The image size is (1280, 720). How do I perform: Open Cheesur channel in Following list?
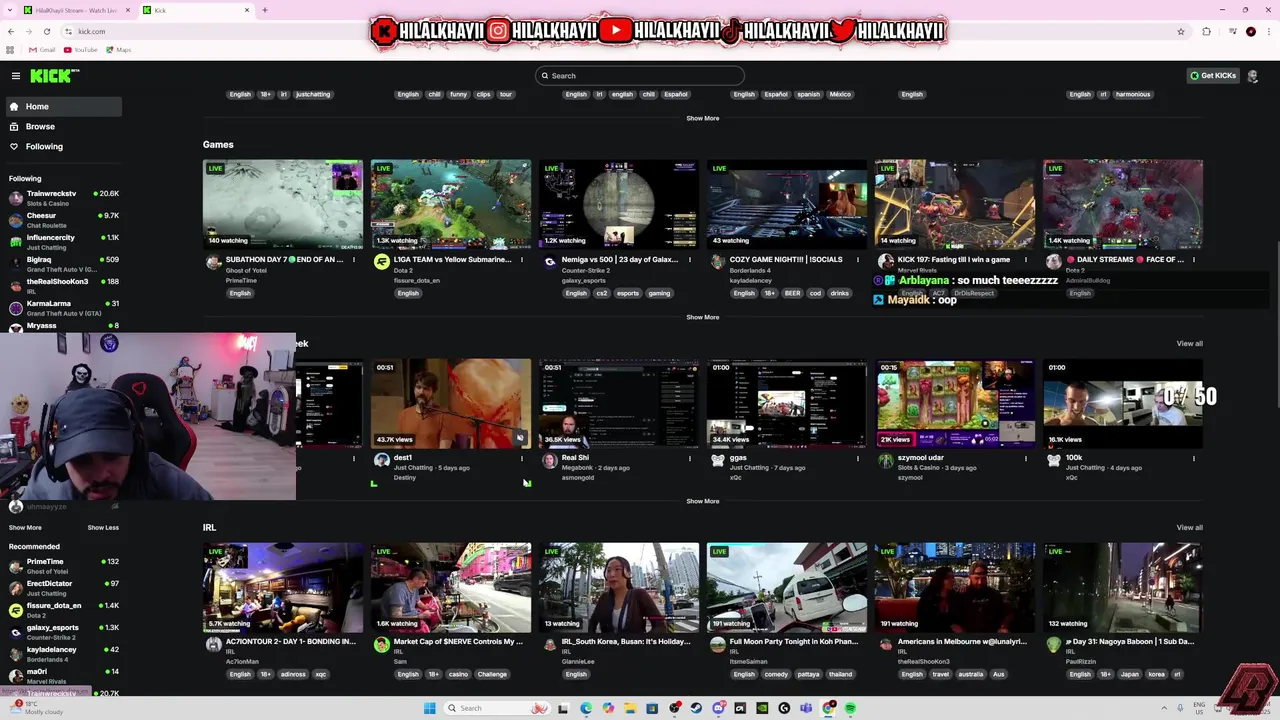pyautogui.click(x=64, y=219)
